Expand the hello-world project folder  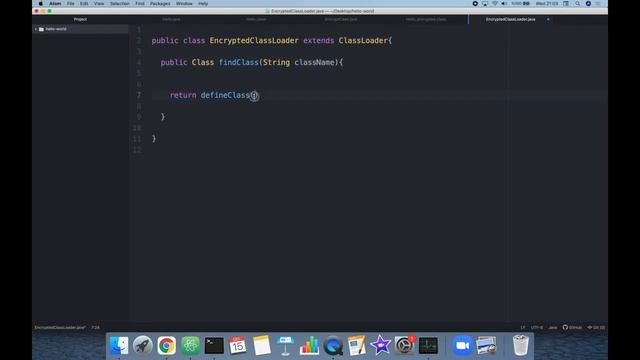(x=36, y=29)
